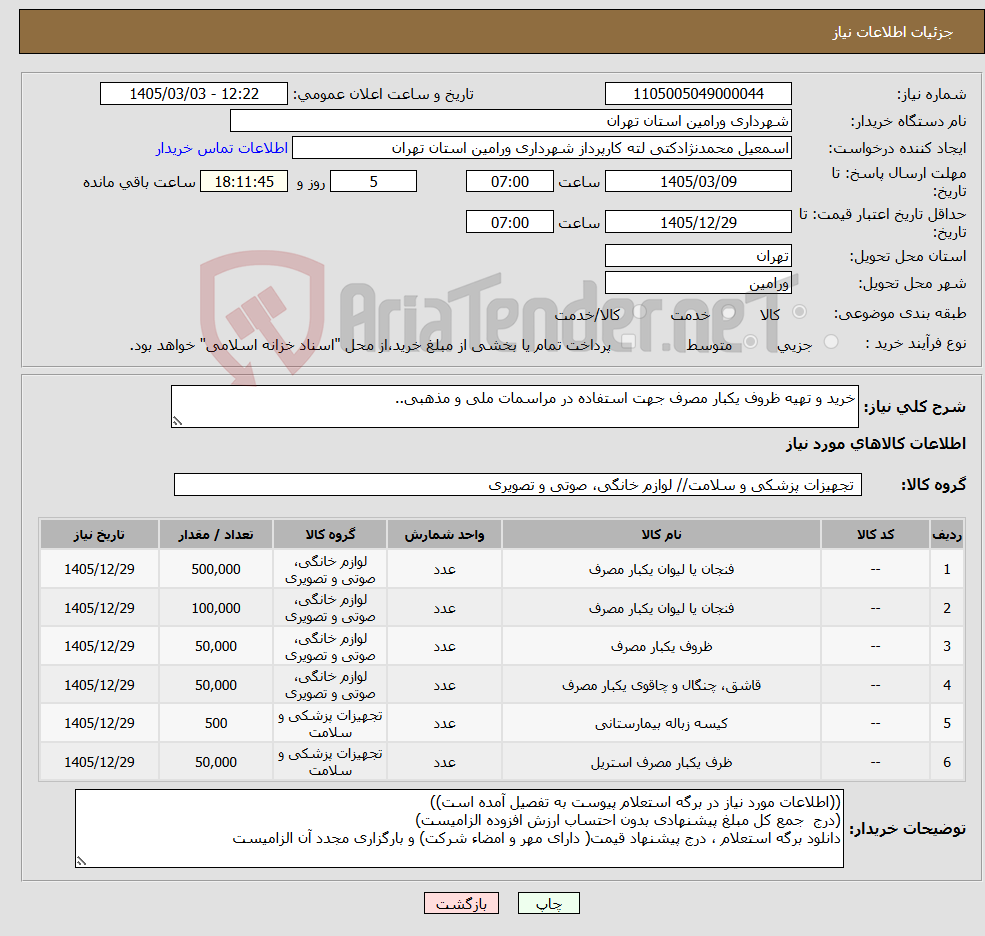Image resolution: width=985 pixels, height=936 pixels.
Task: Click the تعداد / مقدار column header
Action: (x=215, y=535)
